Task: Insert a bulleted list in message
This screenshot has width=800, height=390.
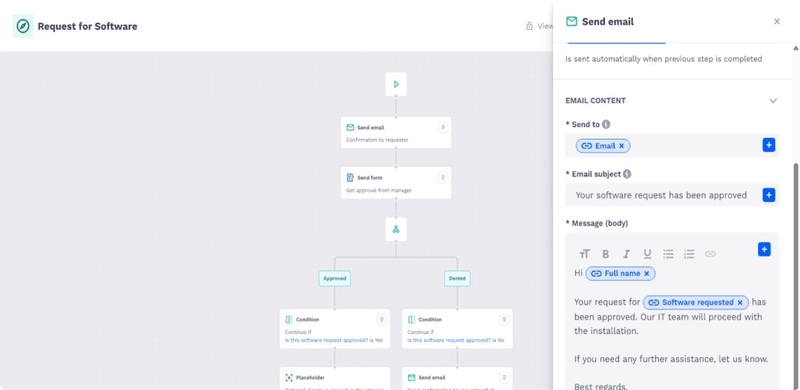Action: [x=668, y=254]
